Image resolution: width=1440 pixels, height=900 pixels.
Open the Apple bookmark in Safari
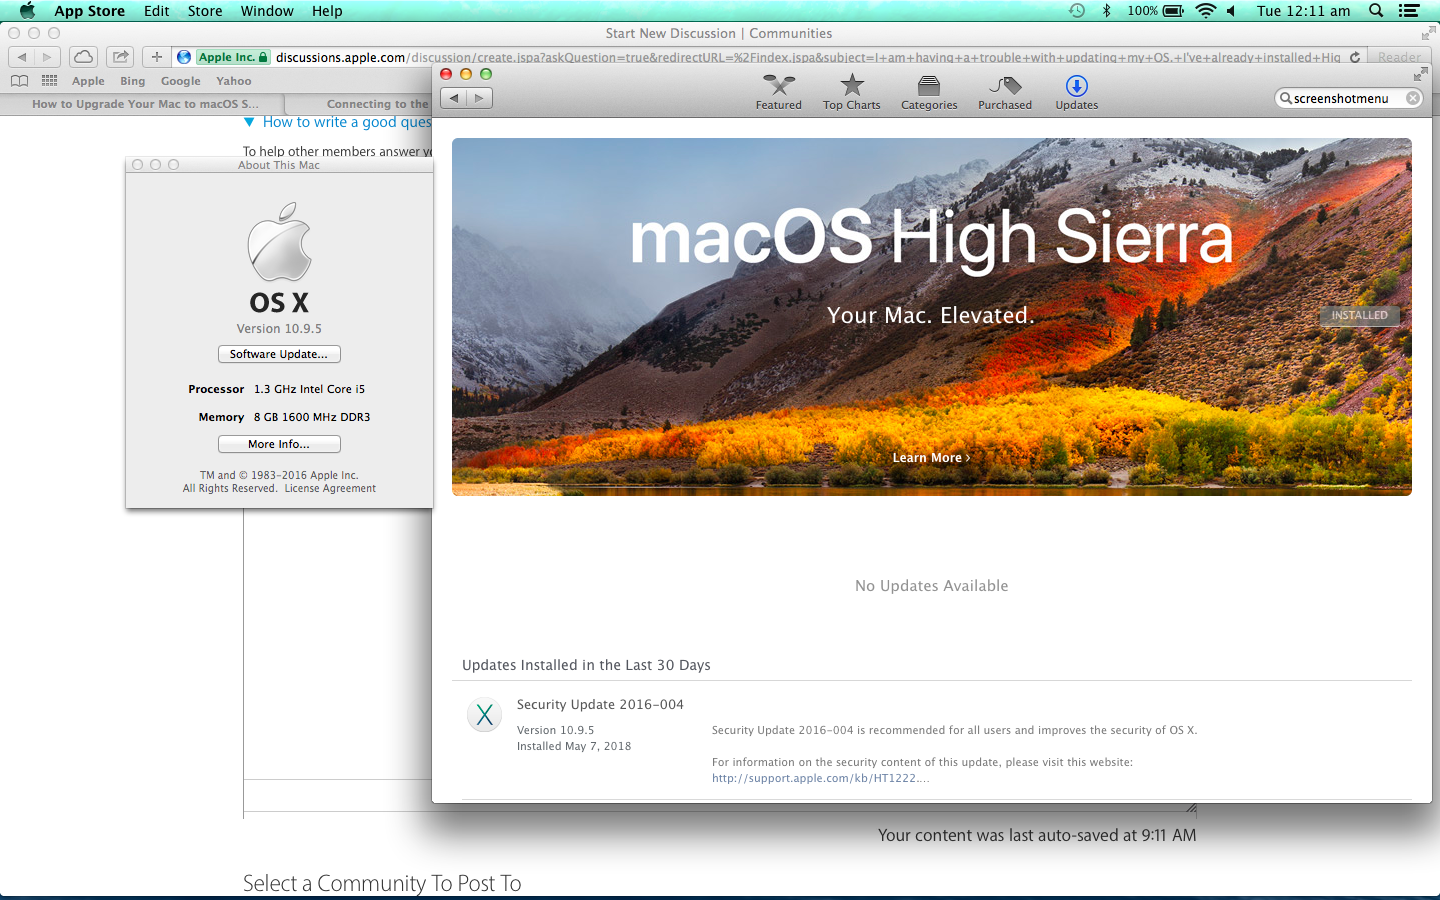[x=88, y=81]
